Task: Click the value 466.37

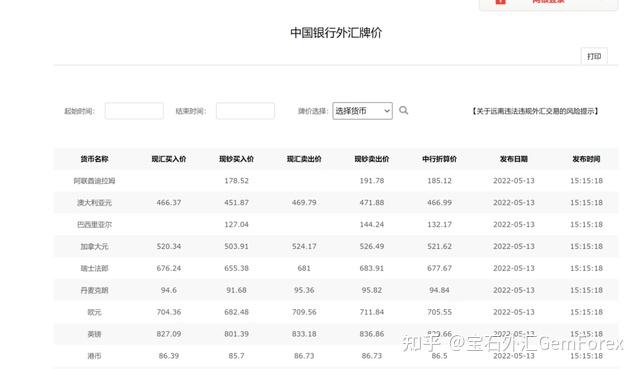Action: [x=169, y=202]
